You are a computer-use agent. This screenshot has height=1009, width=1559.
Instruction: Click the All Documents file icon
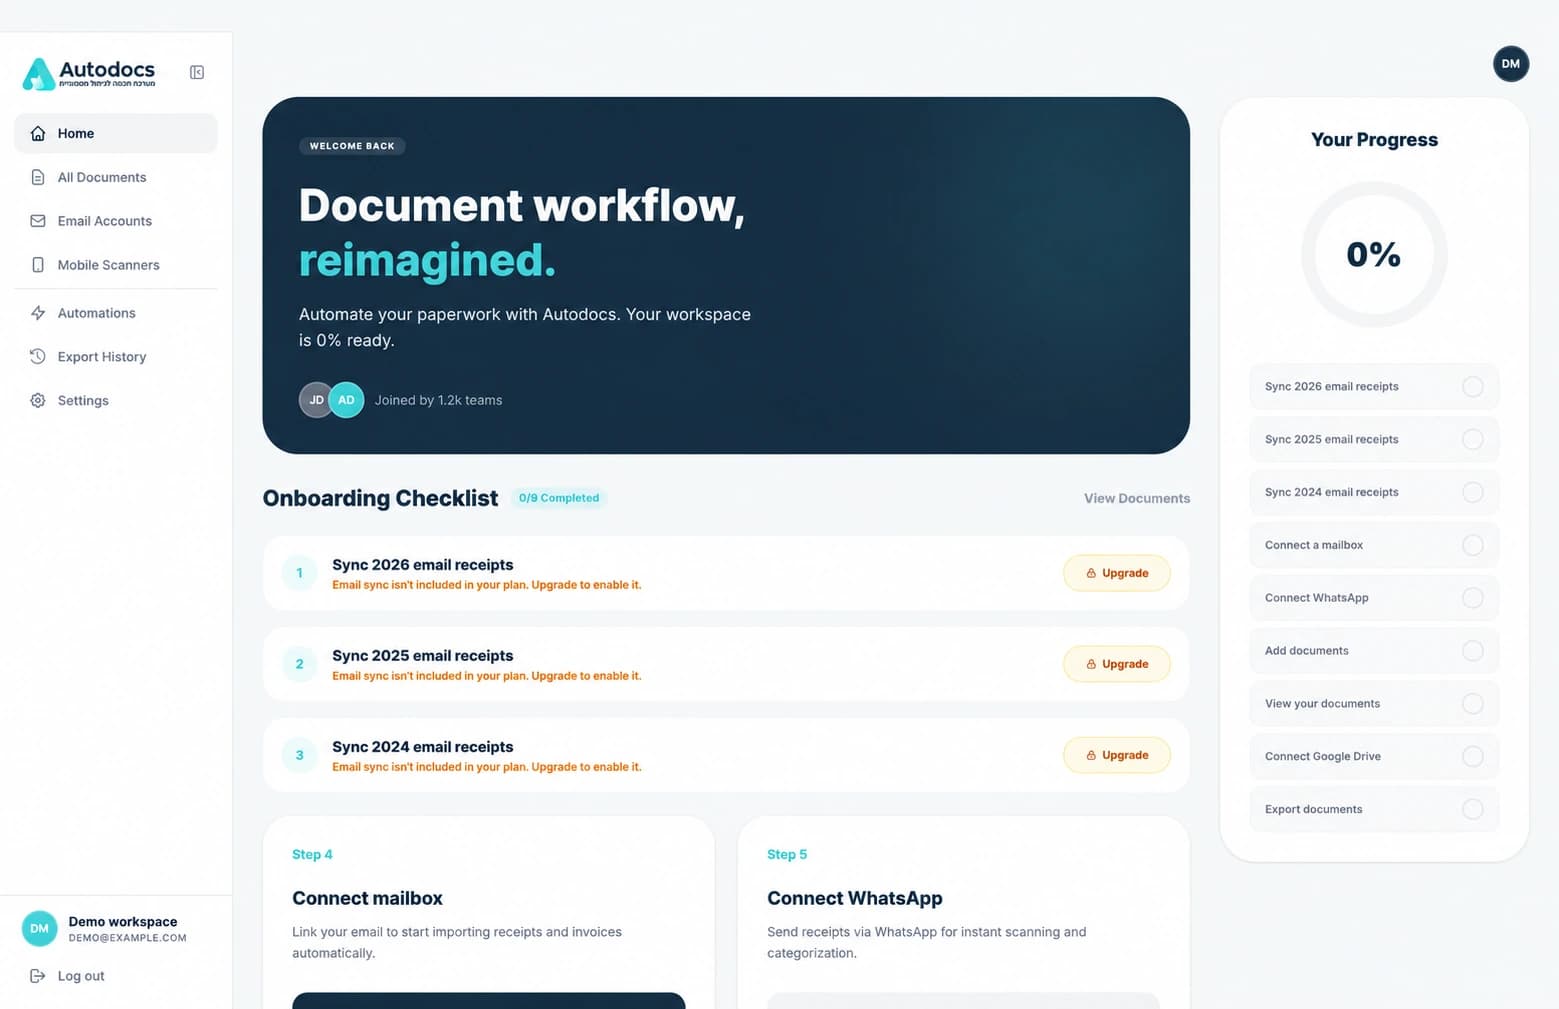coord(38,177)
